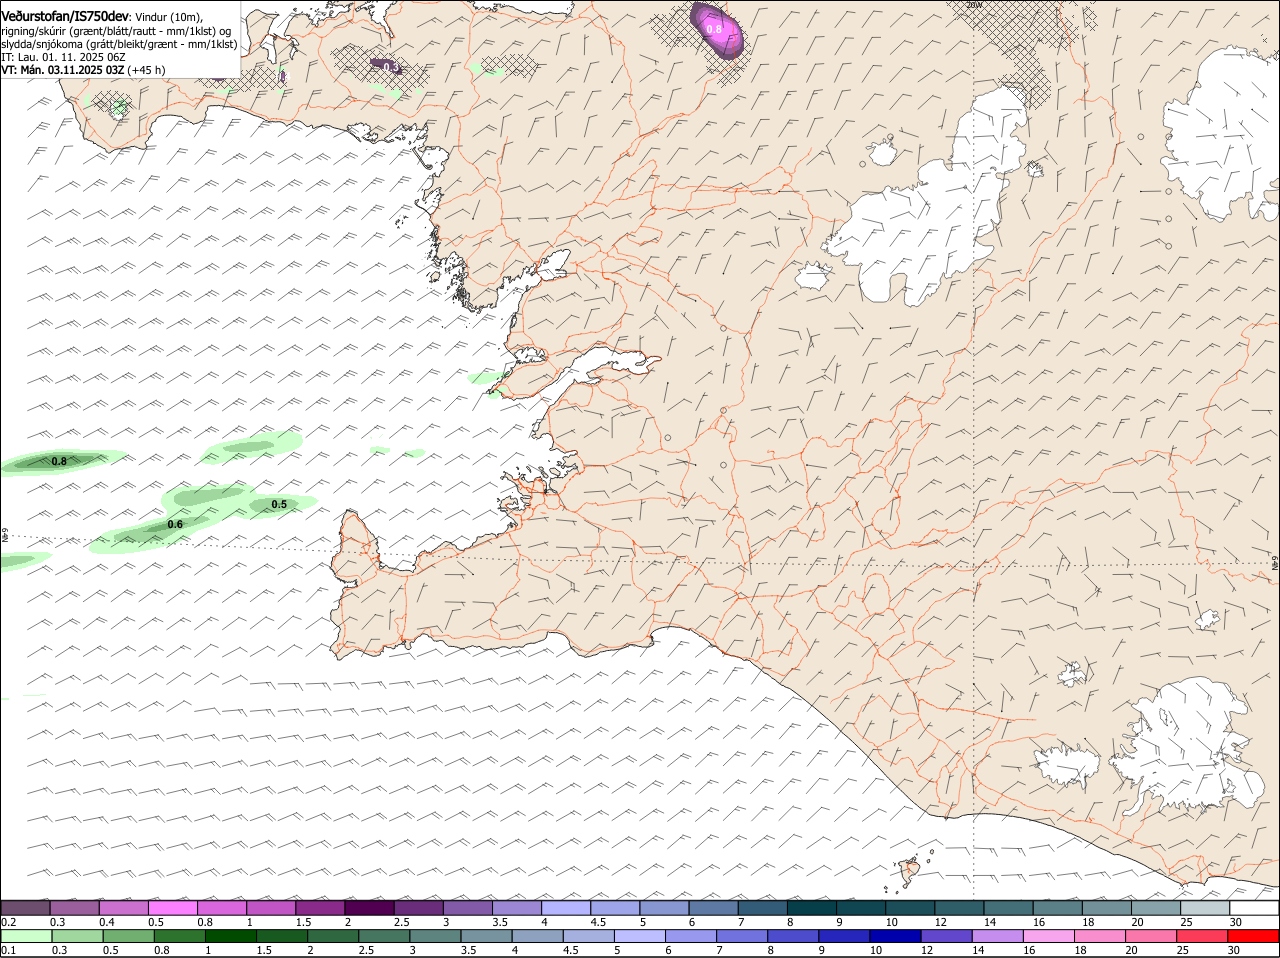The height and width of the screenshot is (958, 1280).
Task: Click the 0.6 label on the green rain band
Action: [x=175, y=524]
